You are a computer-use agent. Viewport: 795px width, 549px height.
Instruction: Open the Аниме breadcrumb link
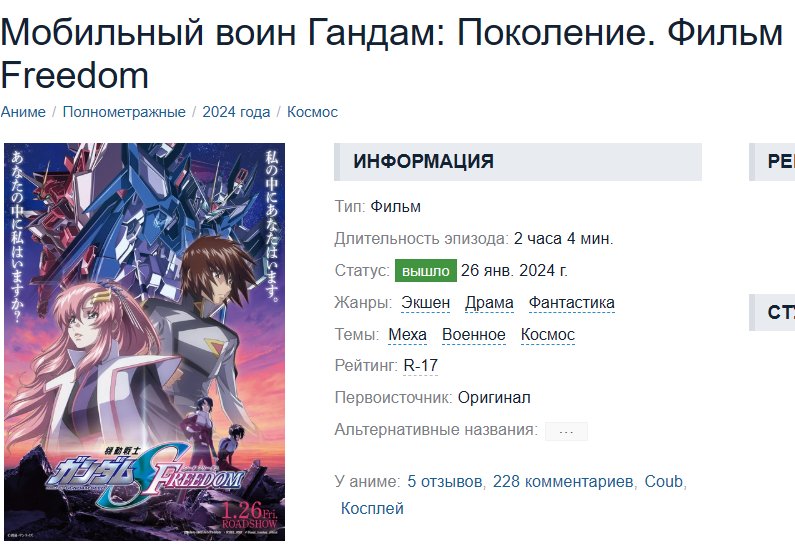pyautogui.click(x=23, y=112)
